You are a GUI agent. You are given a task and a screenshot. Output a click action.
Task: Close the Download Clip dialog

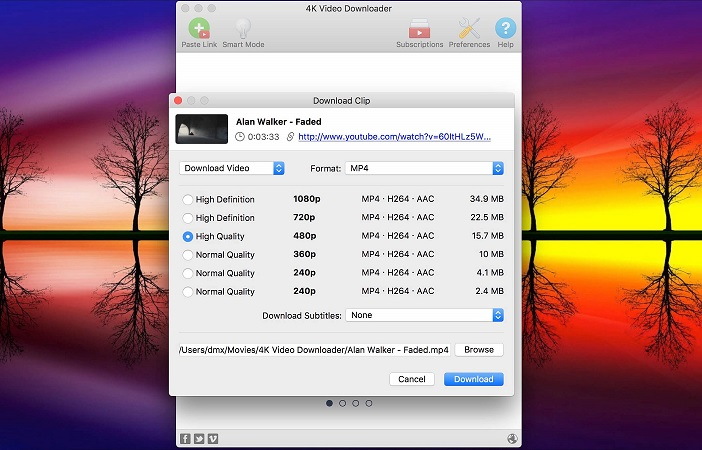pos(178,100)
